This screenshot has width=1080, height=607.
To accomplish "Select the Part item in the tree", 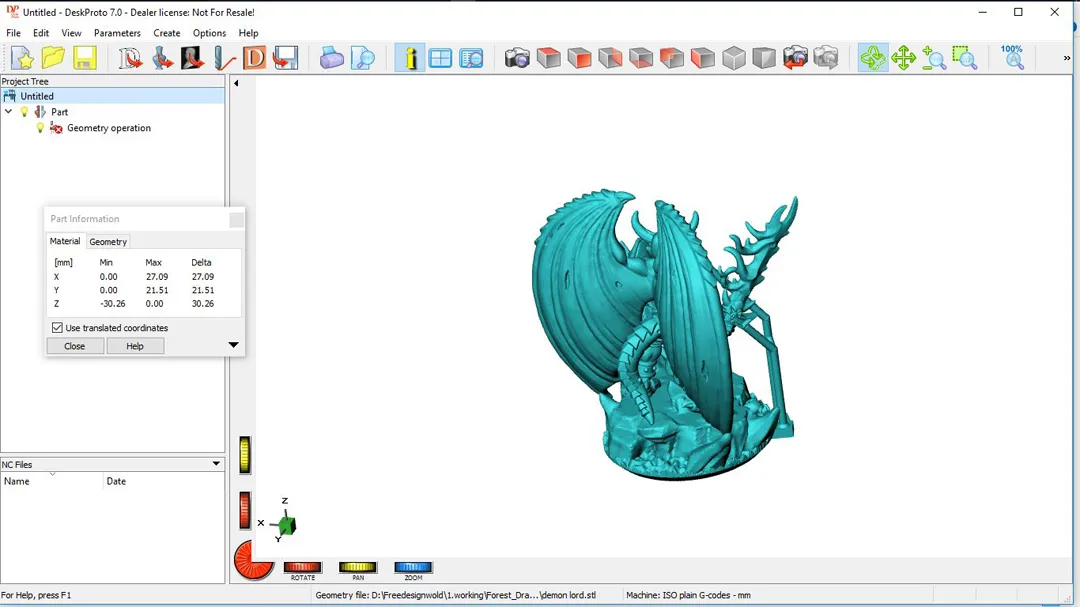I will click(x=59, y=112).
